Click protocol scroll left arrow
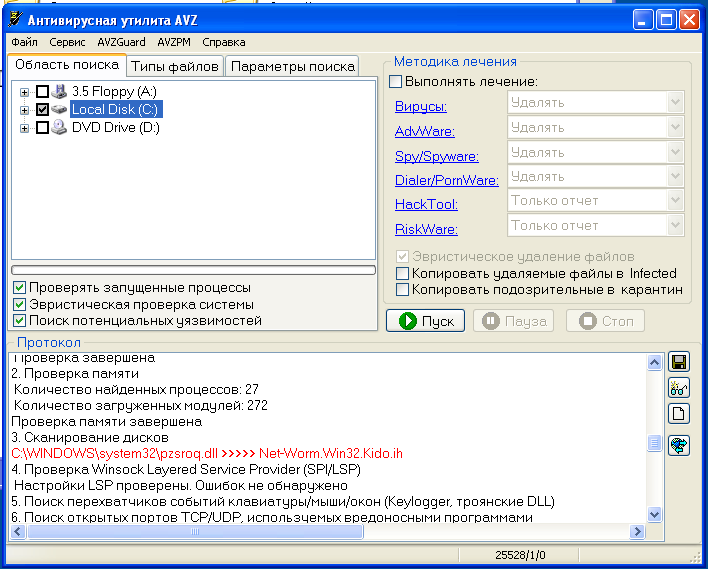 (18, 532)
